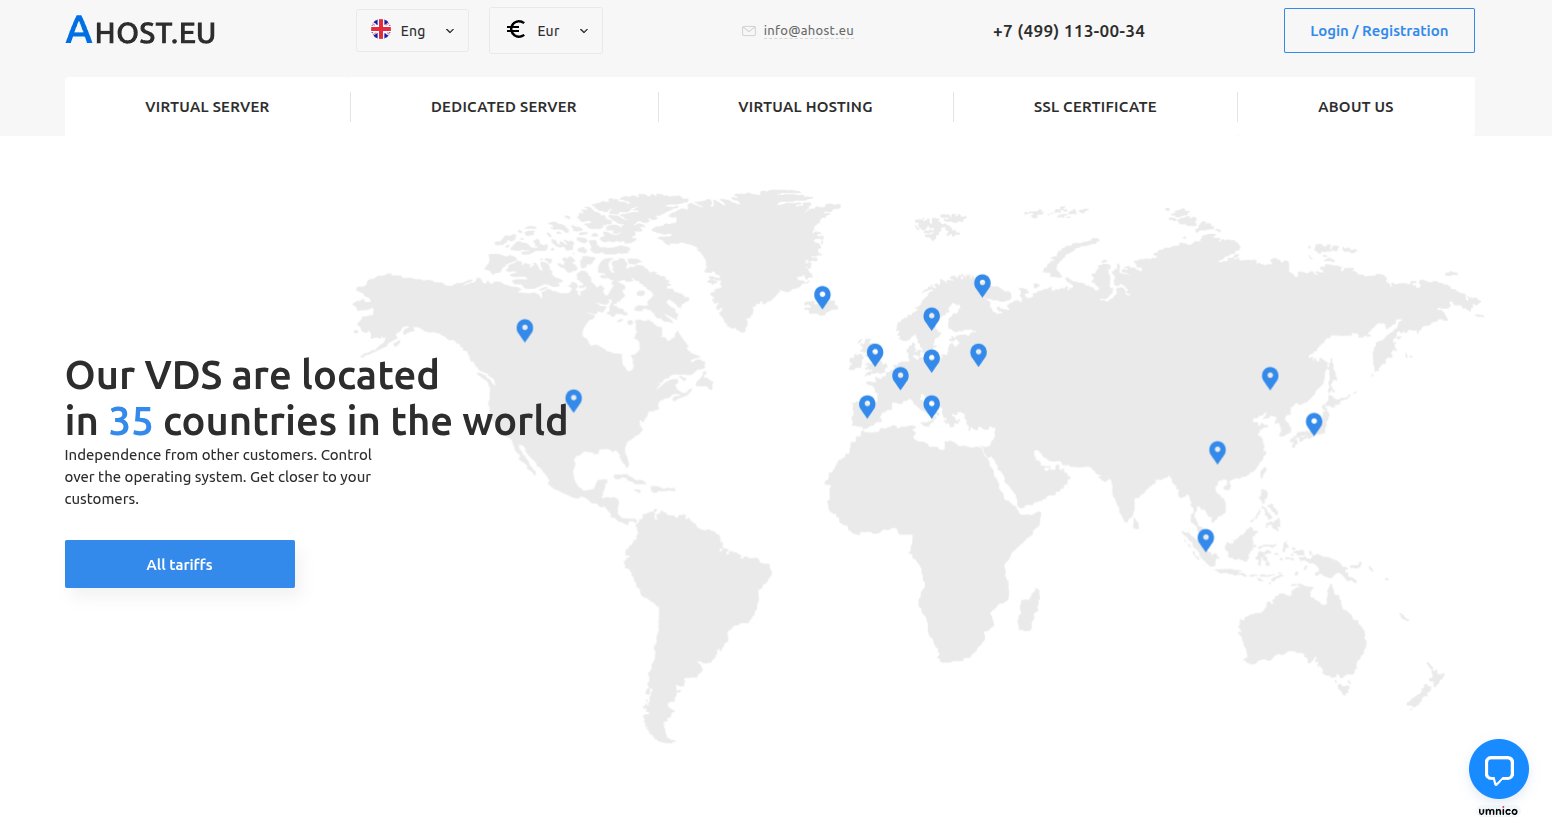Click the map pin over Iceland
1552x826 pixels.
pos(822,296)
